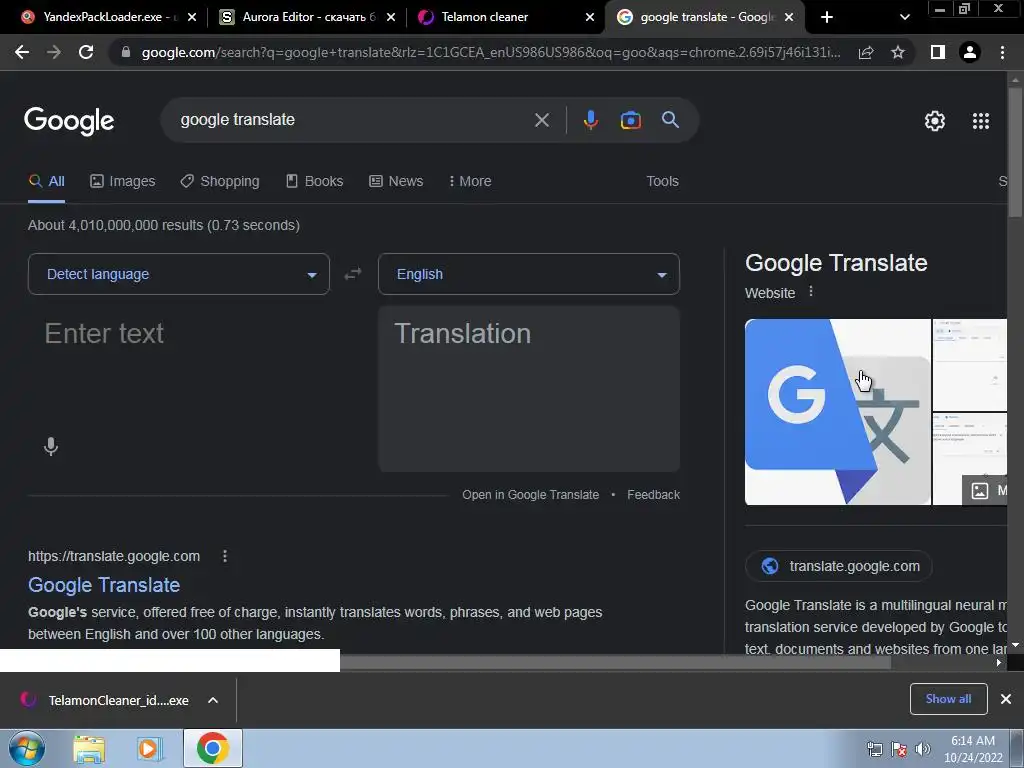Click the address bar URL

(x=491, y=52)
